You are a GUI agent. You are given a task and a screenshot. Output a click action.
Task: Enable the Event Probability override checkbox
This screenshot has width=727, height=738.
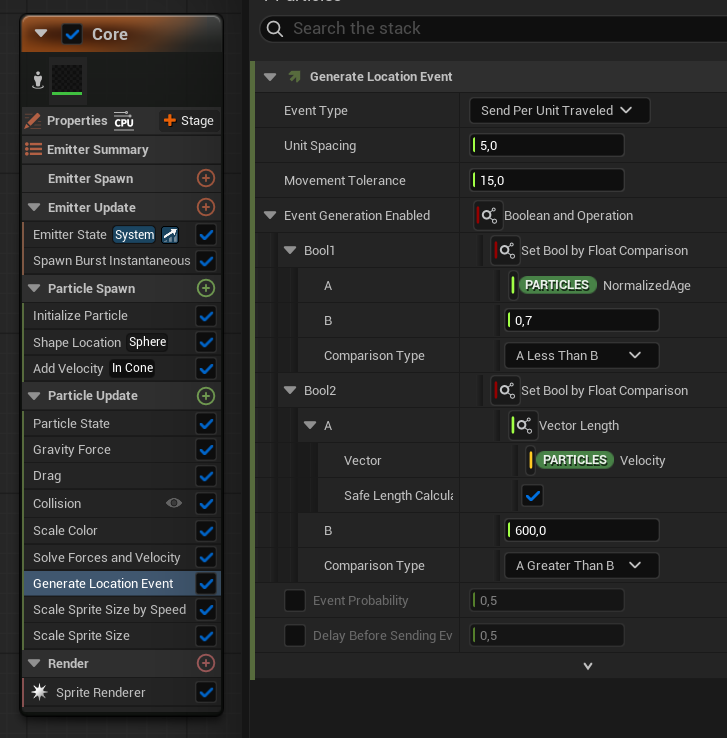click(295, 601)
